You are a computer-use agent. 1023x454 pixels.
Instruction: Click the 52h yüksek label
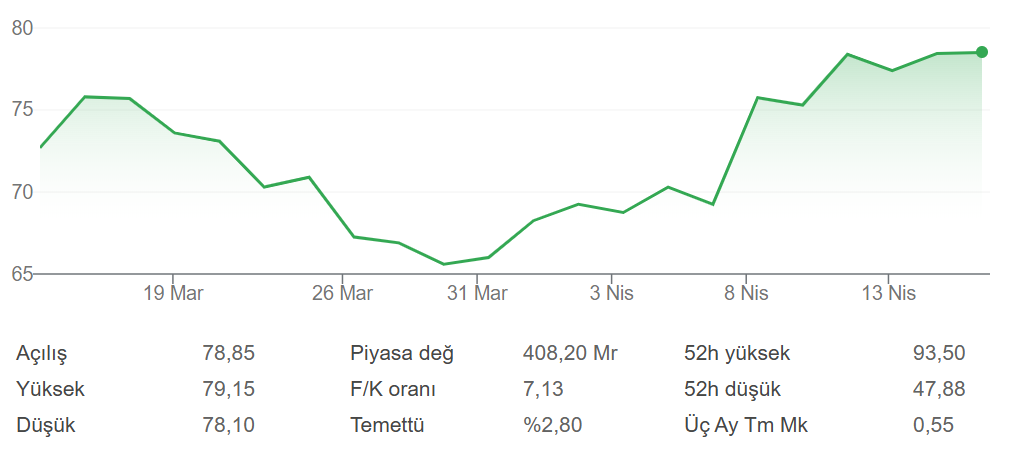[x=737, y=353]
